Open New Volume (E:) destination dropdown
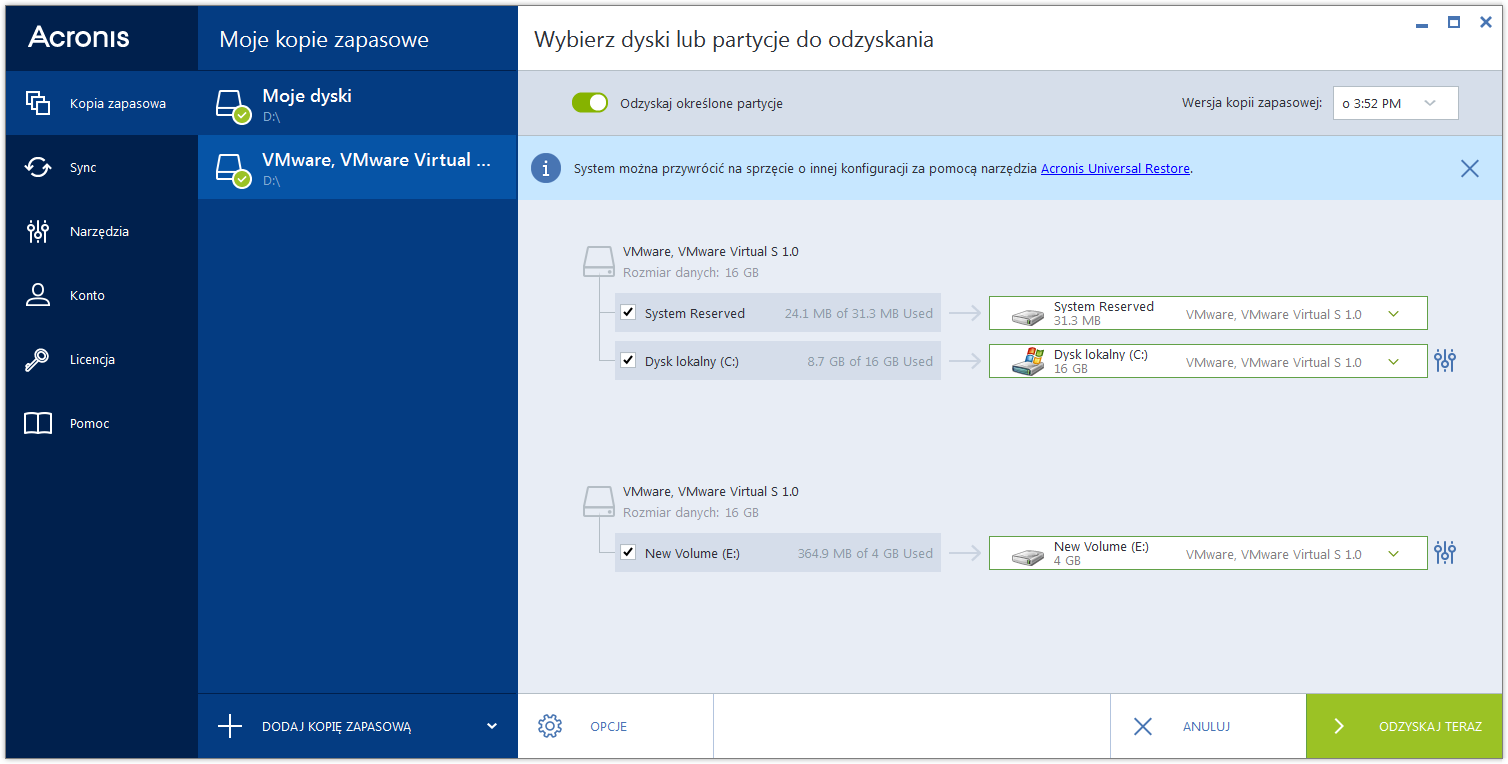 pos(1208,553)
